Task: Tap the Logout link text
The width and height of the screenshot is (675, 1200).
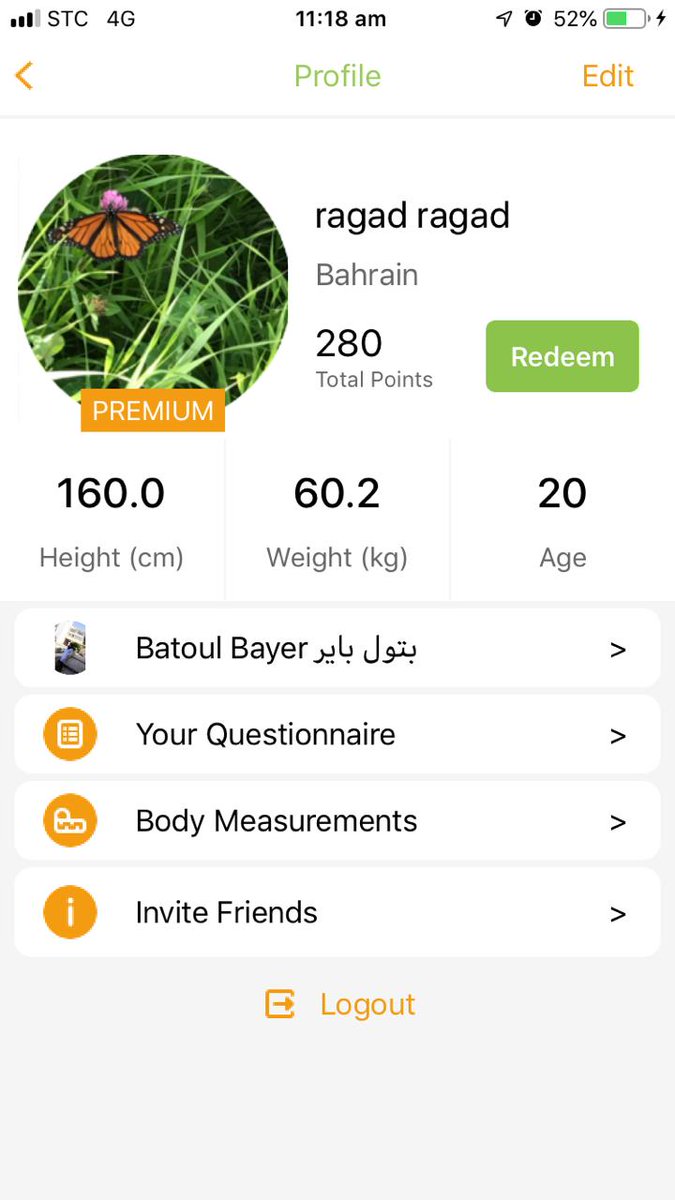Action: click(367, 1005)
